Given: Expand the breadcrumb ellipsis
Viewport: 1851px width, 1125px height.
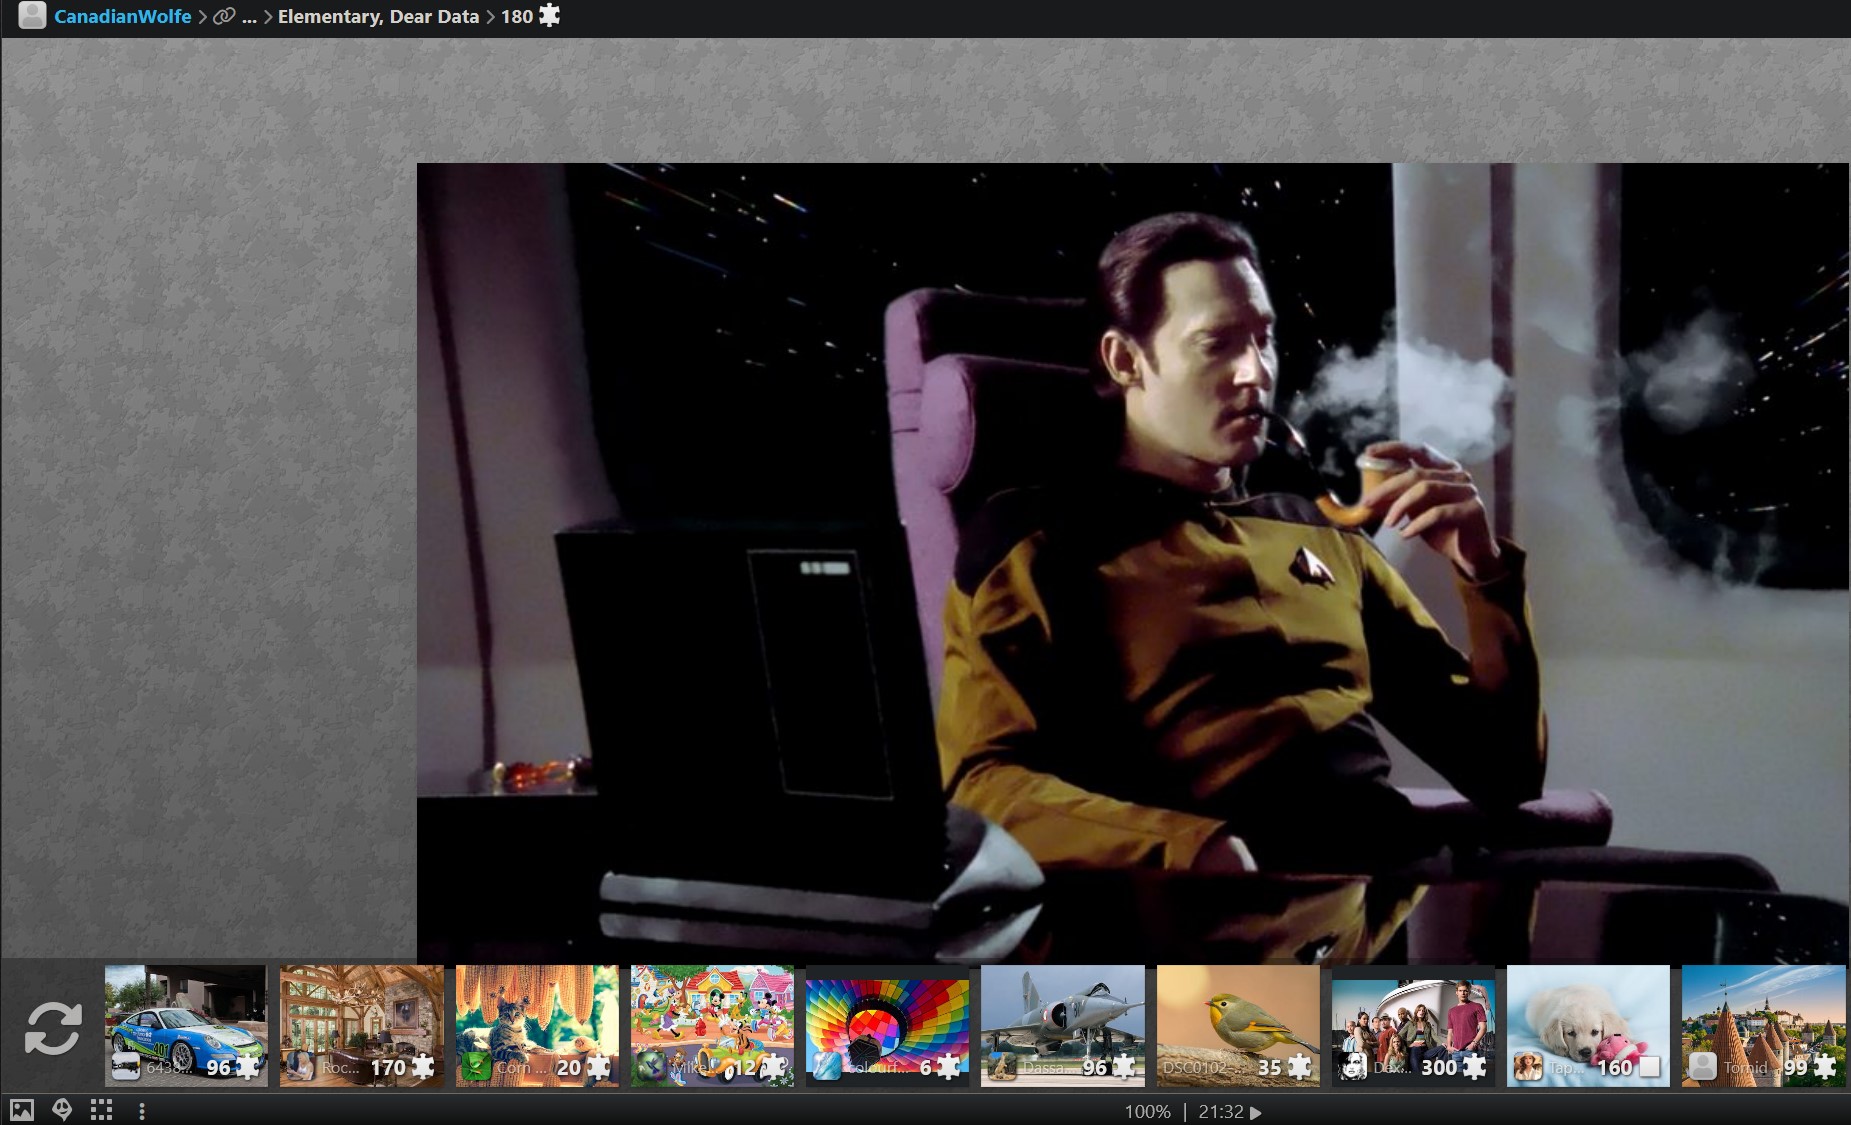Looking at the screenshot, I should click(249, 17).
